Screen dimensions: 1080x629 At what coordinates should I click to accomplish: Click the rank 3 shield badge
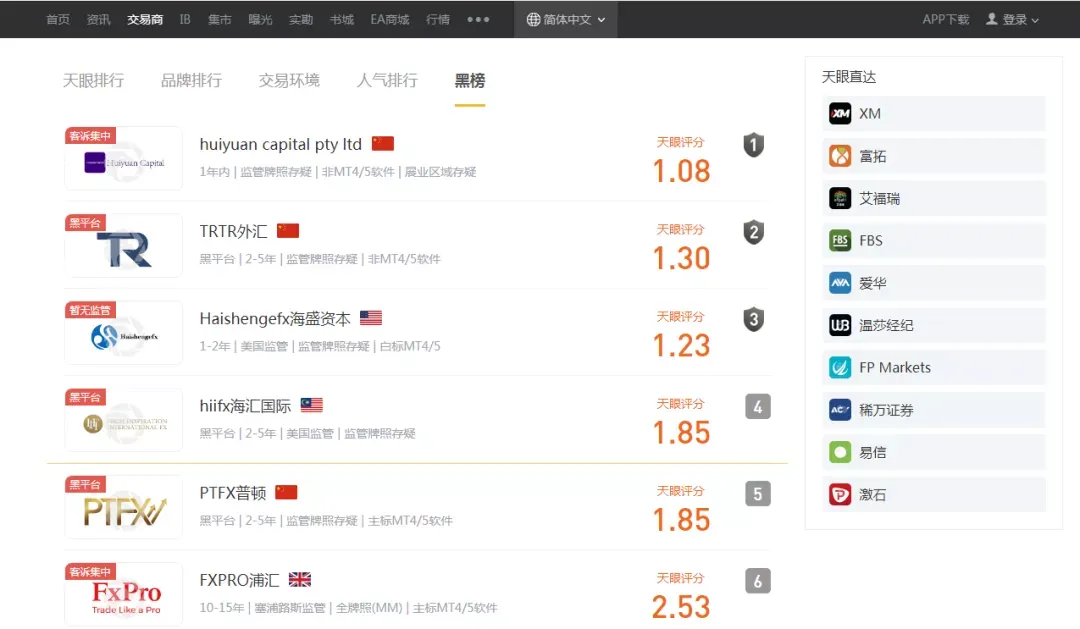[x=754, y=319]
